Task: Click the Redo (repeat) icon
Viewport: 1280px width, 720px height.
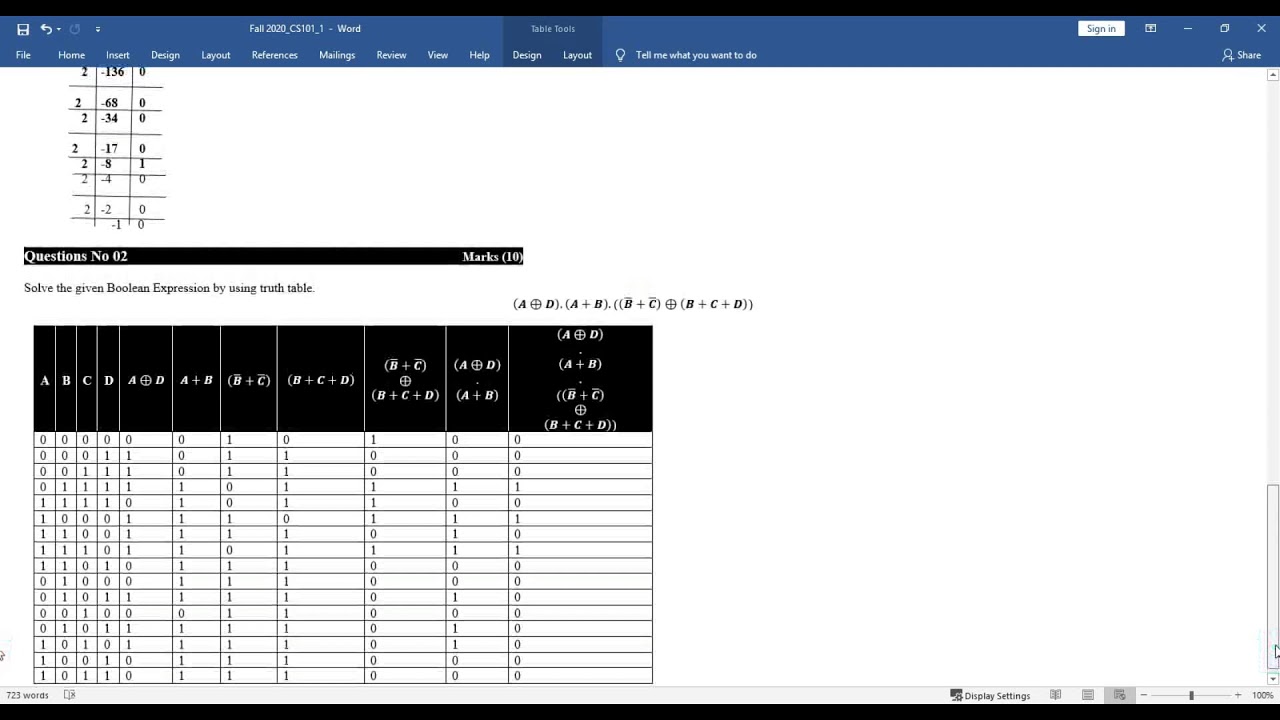Action: (75, 29)
